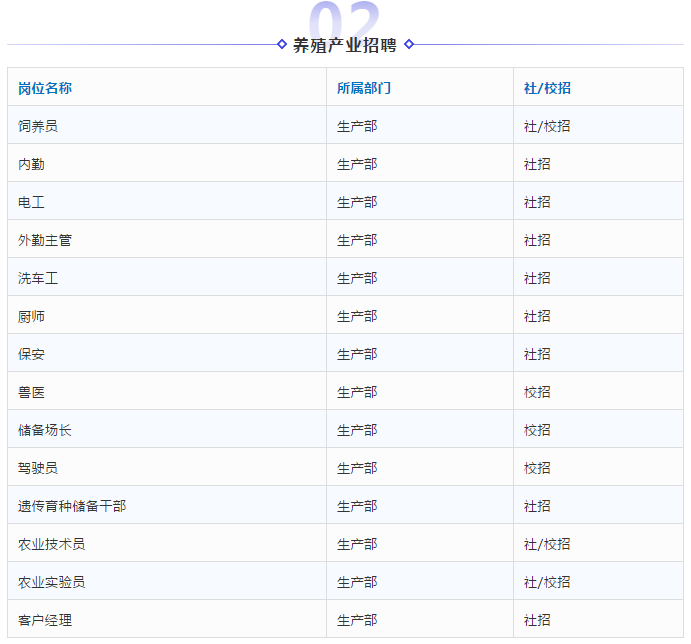691x644 pixels.
Task: Open the 农业技术员 job listing
Action: (51, 544)
